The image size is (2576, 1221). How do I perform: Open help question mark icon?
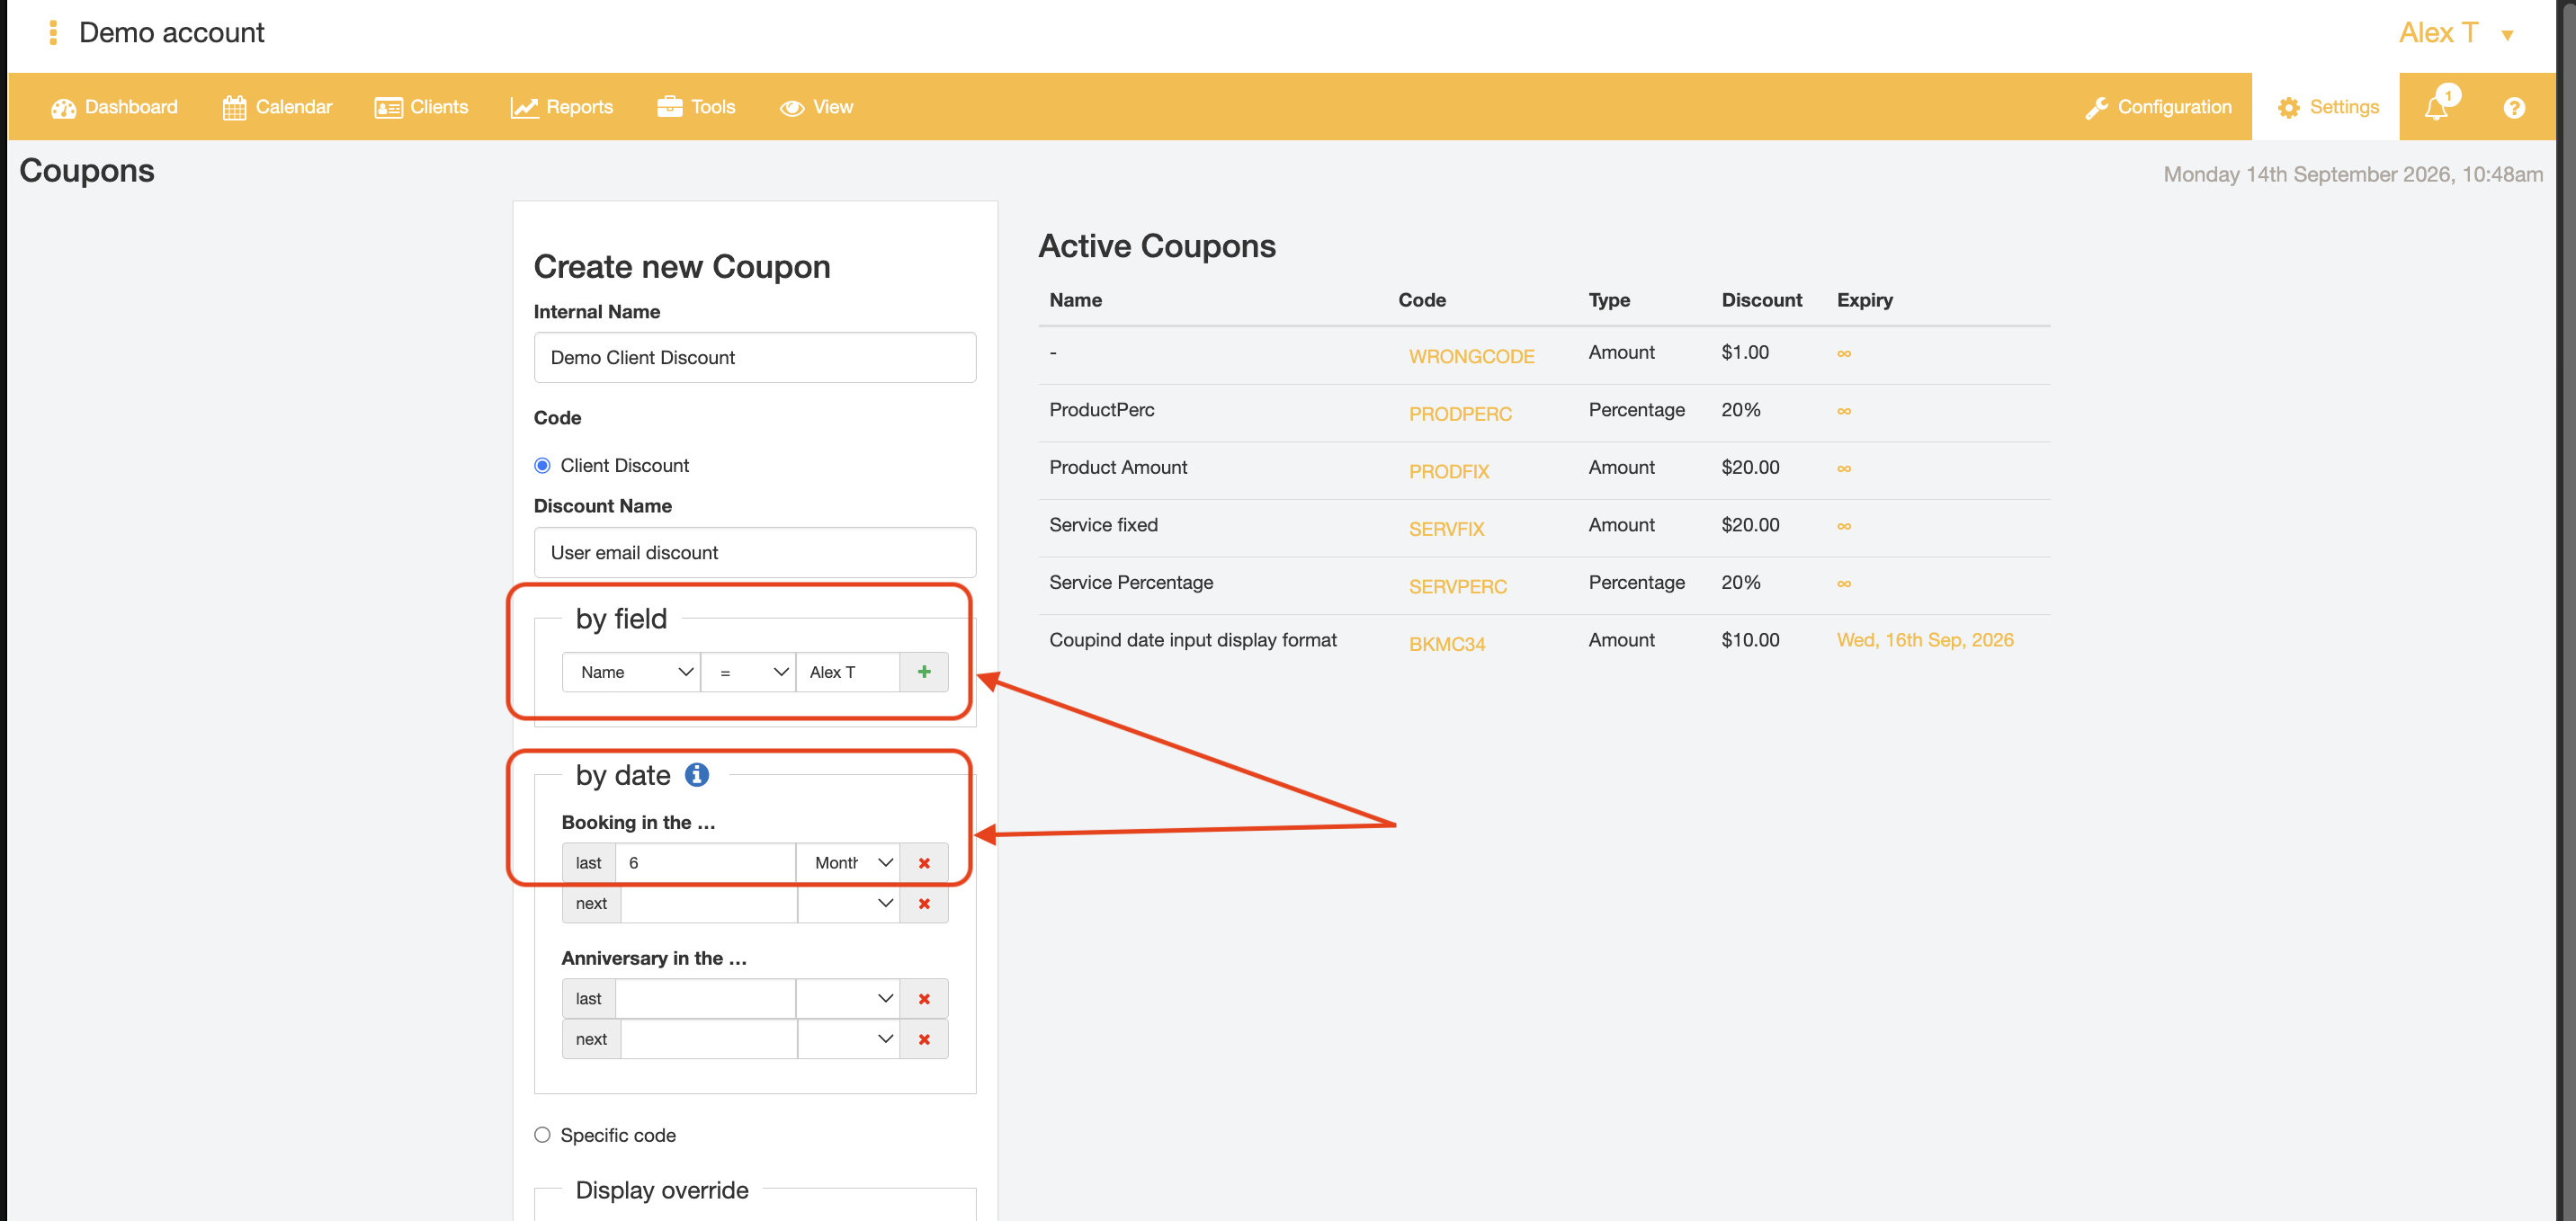point(2514,107)
